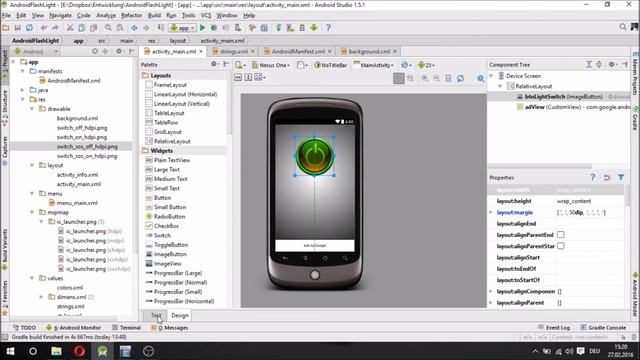The width and height of the screenshot is (640, 360).
Task: Open the File menu
Action: coord(6,16)
